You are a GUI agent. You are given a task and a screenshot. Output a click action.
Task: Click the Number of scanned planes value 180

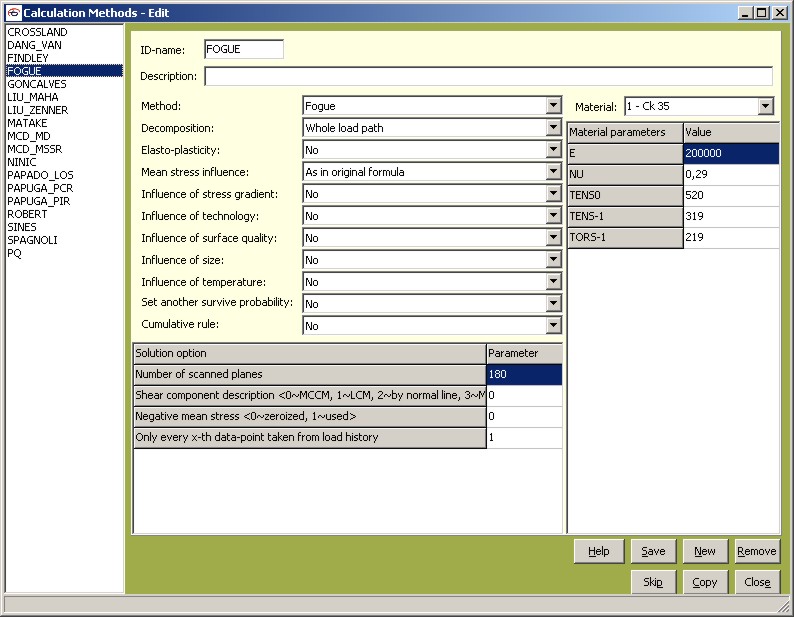click(524, 374)
